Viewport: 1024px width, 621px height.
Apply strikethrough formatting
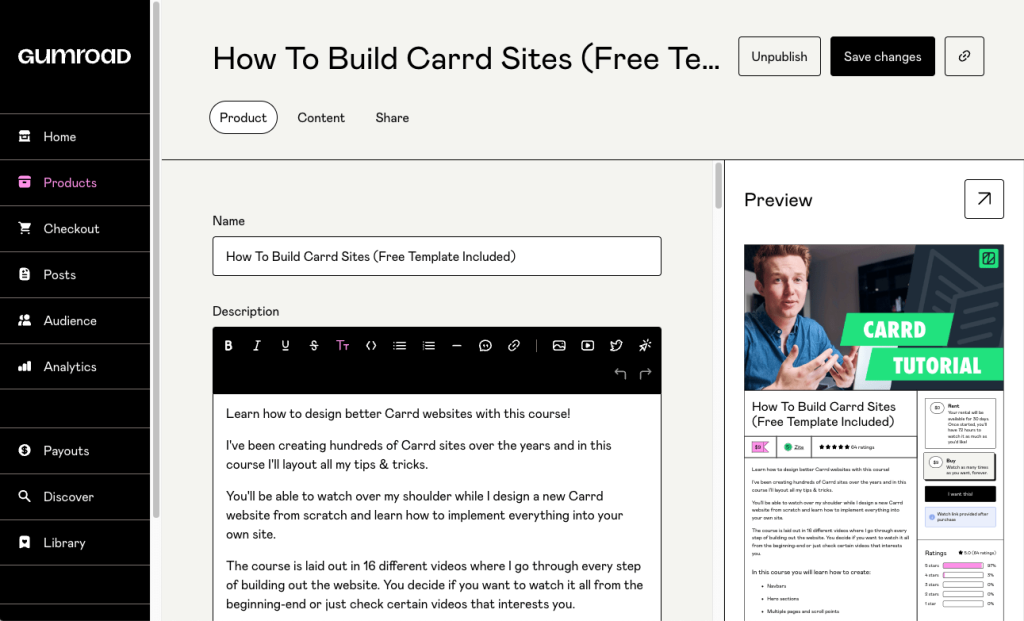coord(314,345)
